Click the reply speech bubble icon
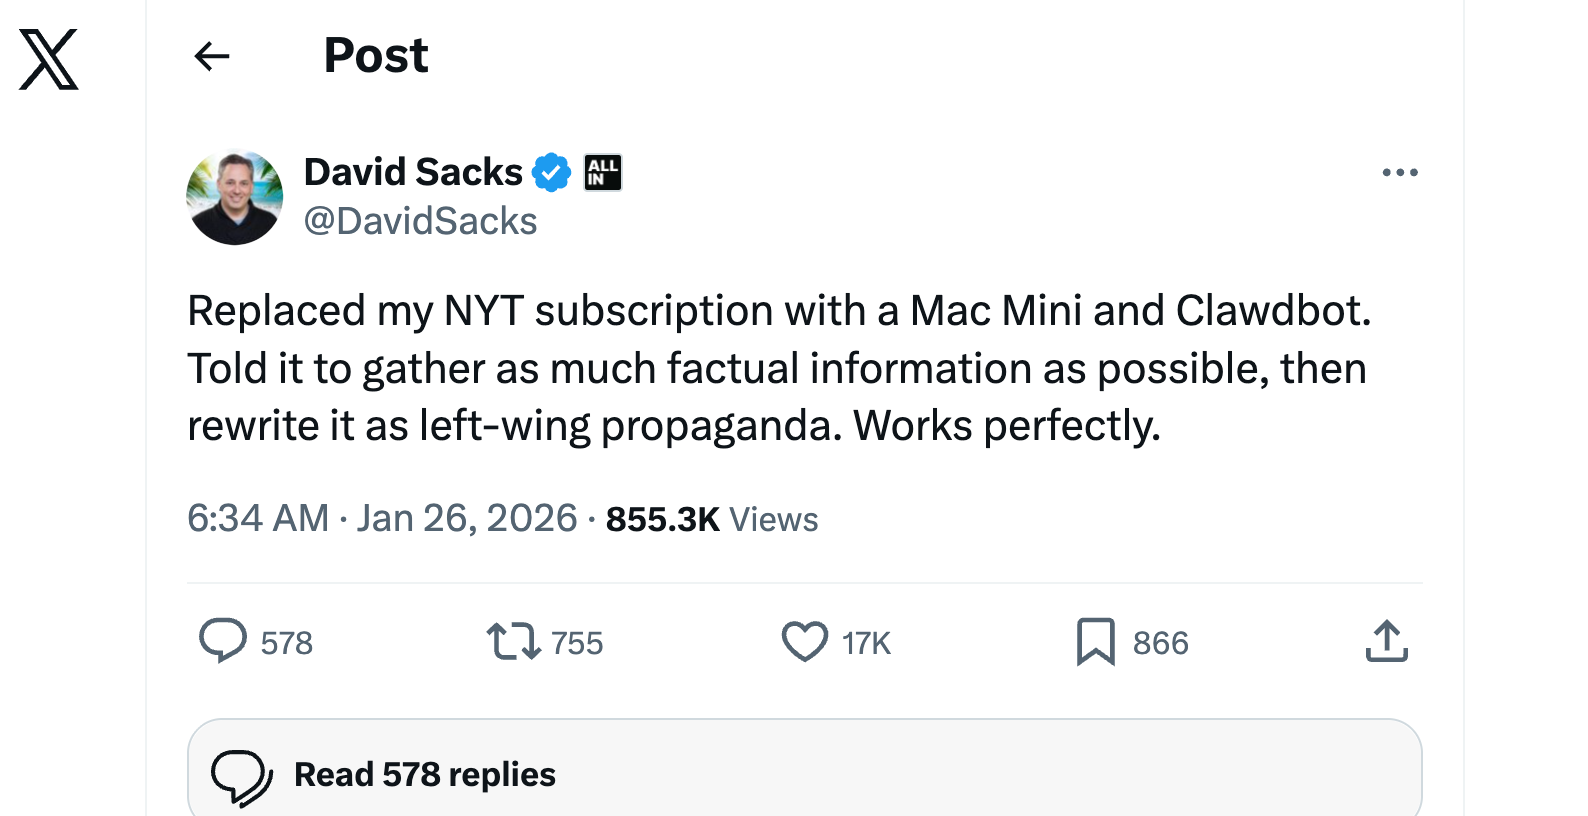The image size is (1588, 816). tap(222, 641)
